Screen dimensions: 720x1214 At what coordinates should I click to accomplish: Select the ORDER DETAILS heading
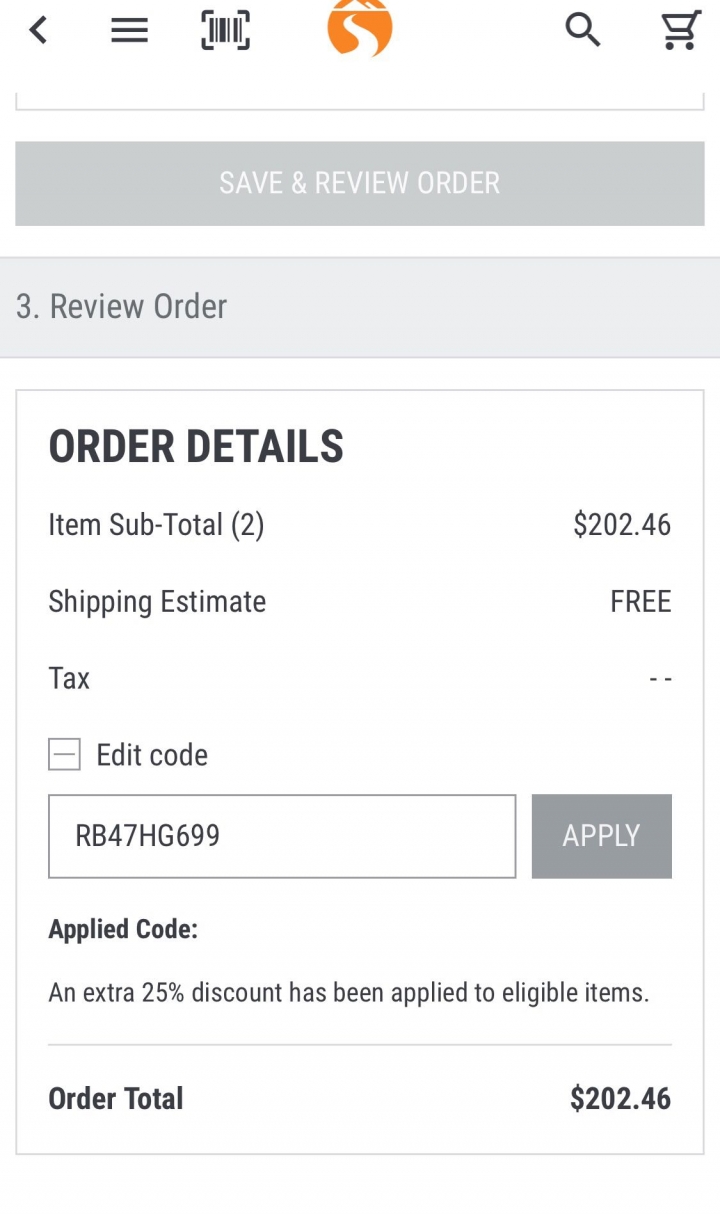point(196,446)
